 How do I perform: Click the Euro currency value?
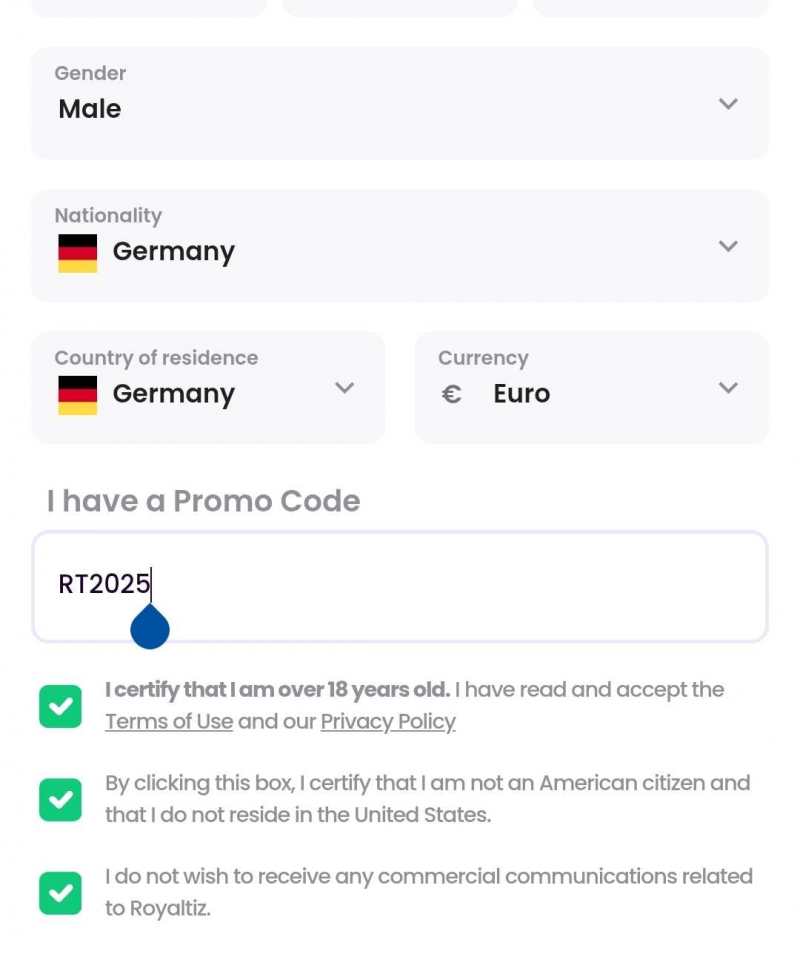pyautogui.click(x=521, y=394)
